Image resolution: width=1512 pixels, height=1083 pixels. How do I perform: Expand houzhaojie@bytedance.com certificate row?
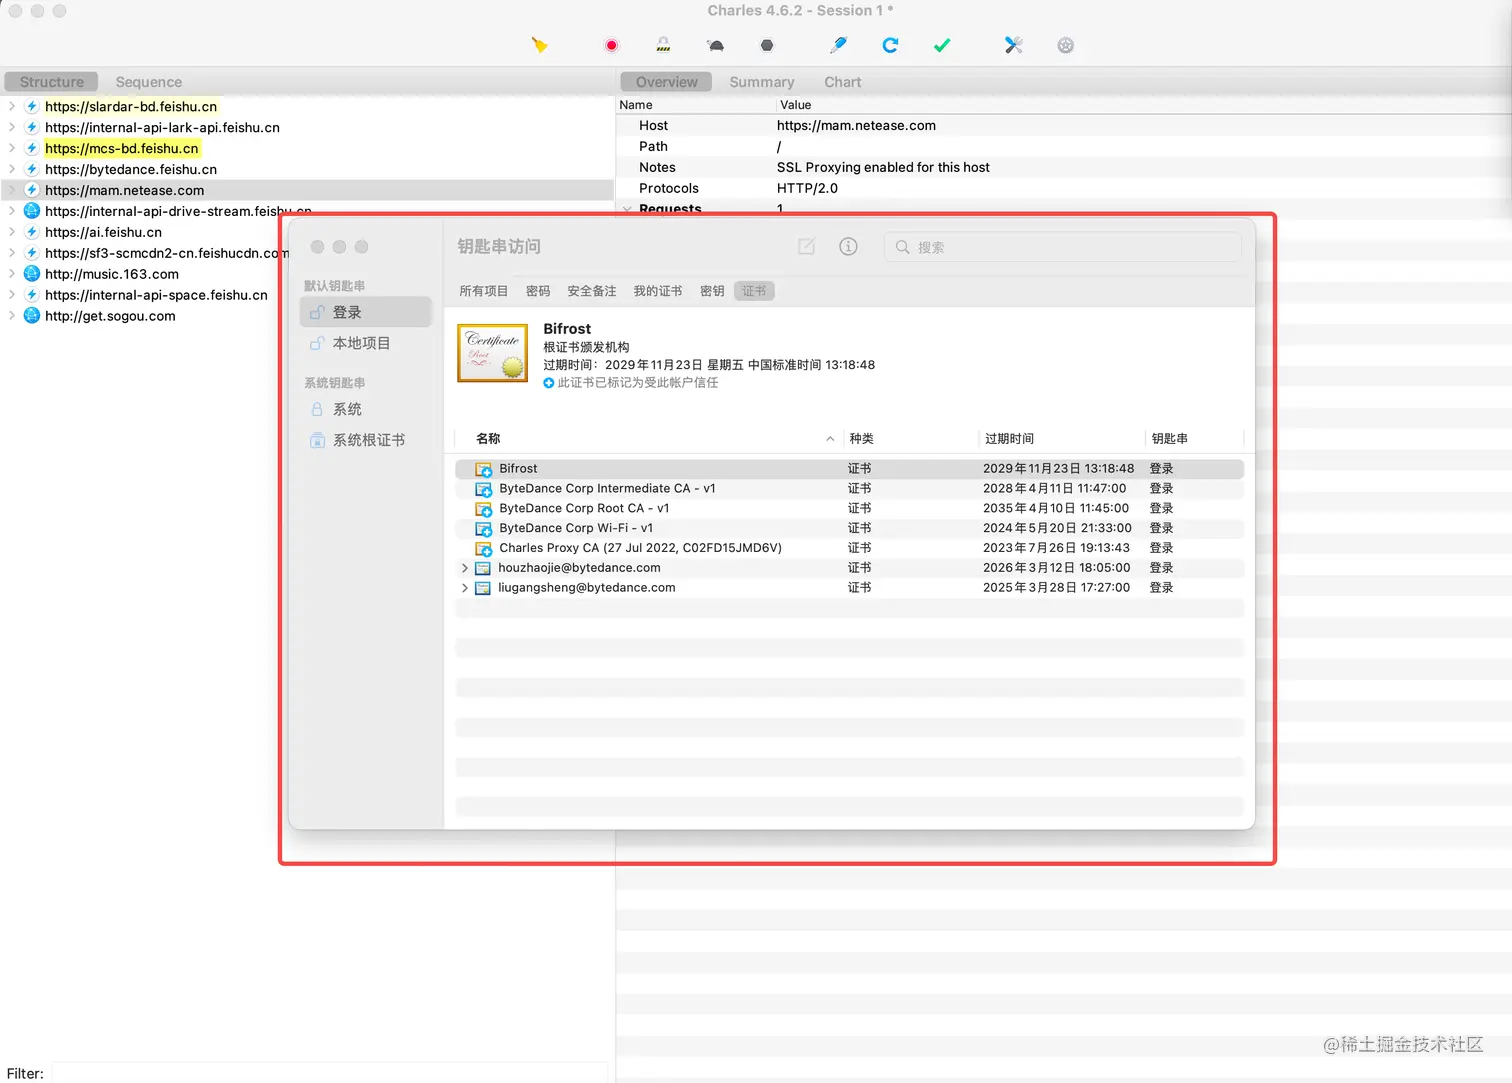465,568
